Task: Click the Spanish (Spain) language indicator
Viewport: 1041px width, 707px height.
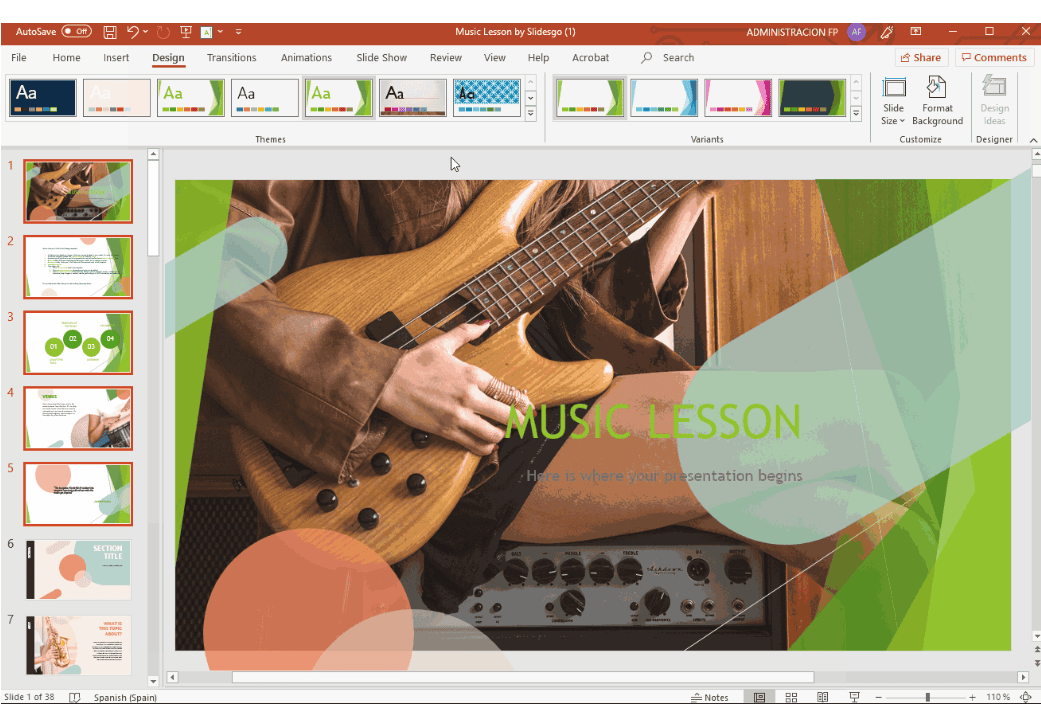Action: pos(125,697)
